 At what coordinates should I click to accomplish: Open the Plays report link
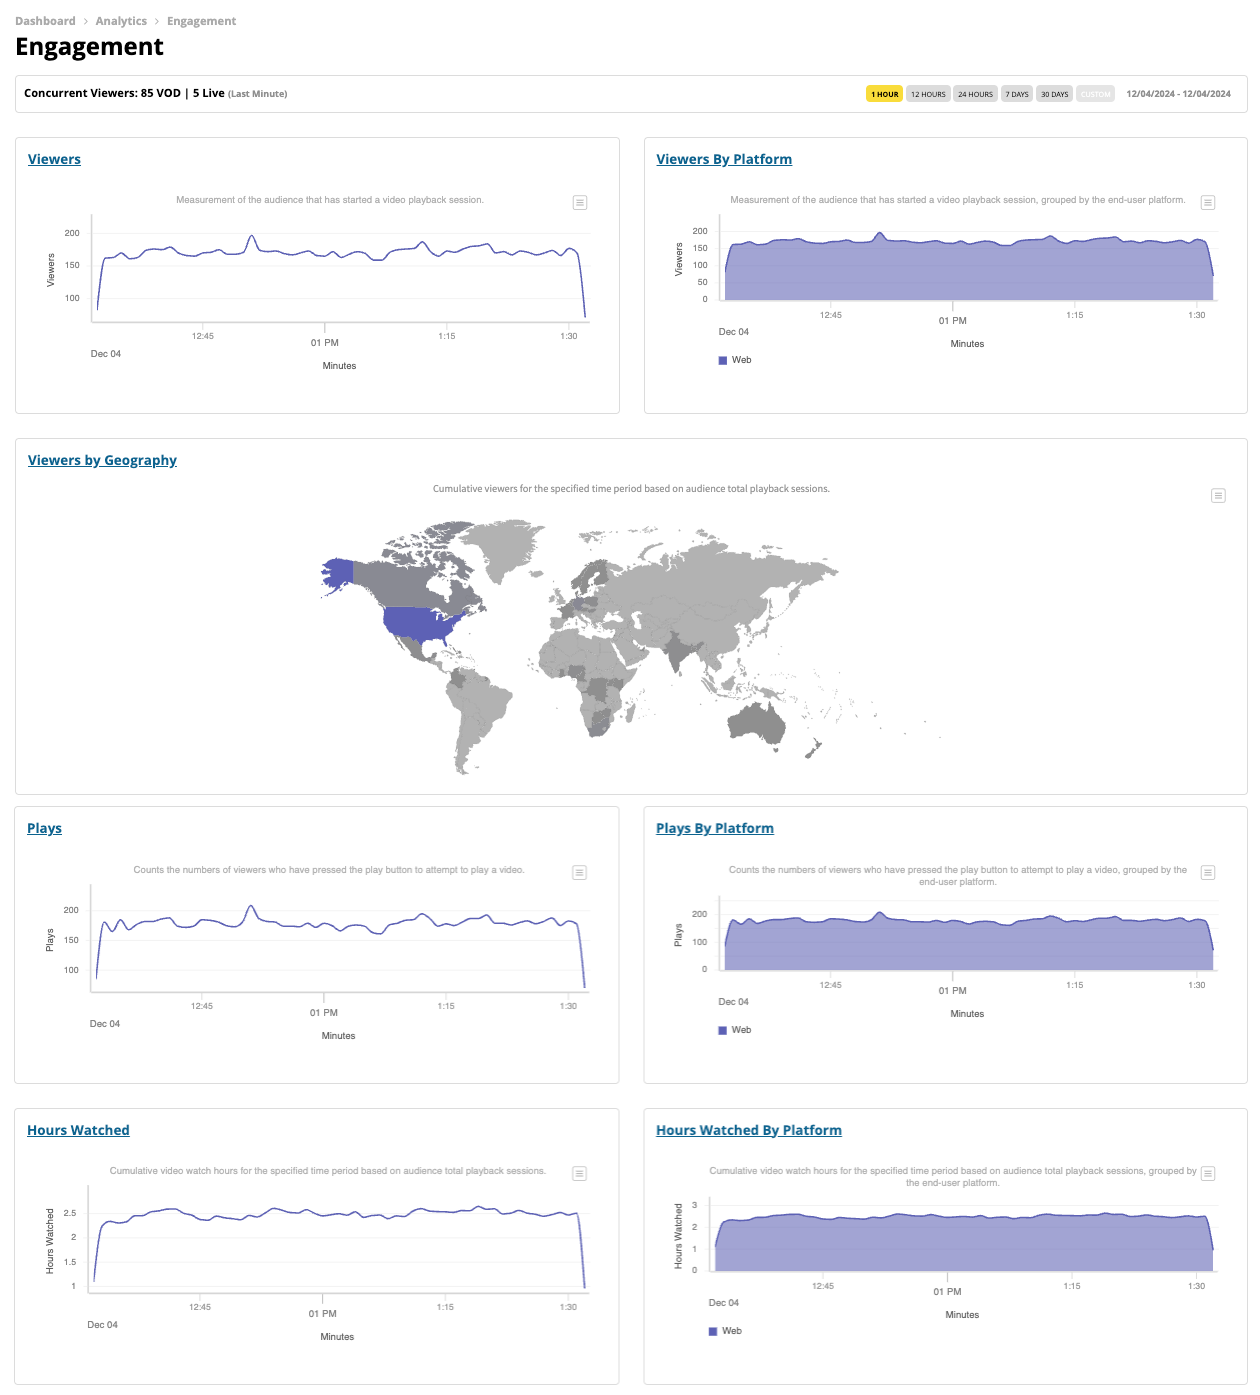point(44,828)
